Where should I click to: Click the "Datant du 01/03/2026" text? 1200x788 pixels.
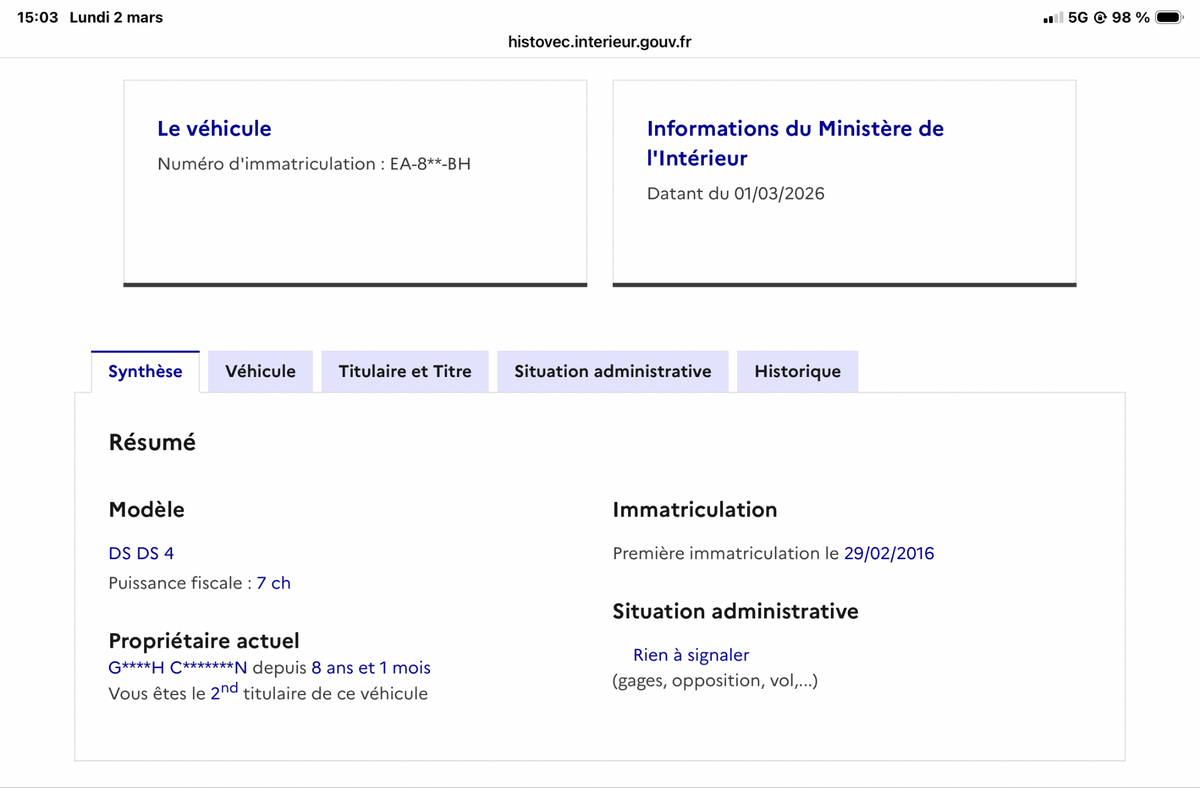736,194
